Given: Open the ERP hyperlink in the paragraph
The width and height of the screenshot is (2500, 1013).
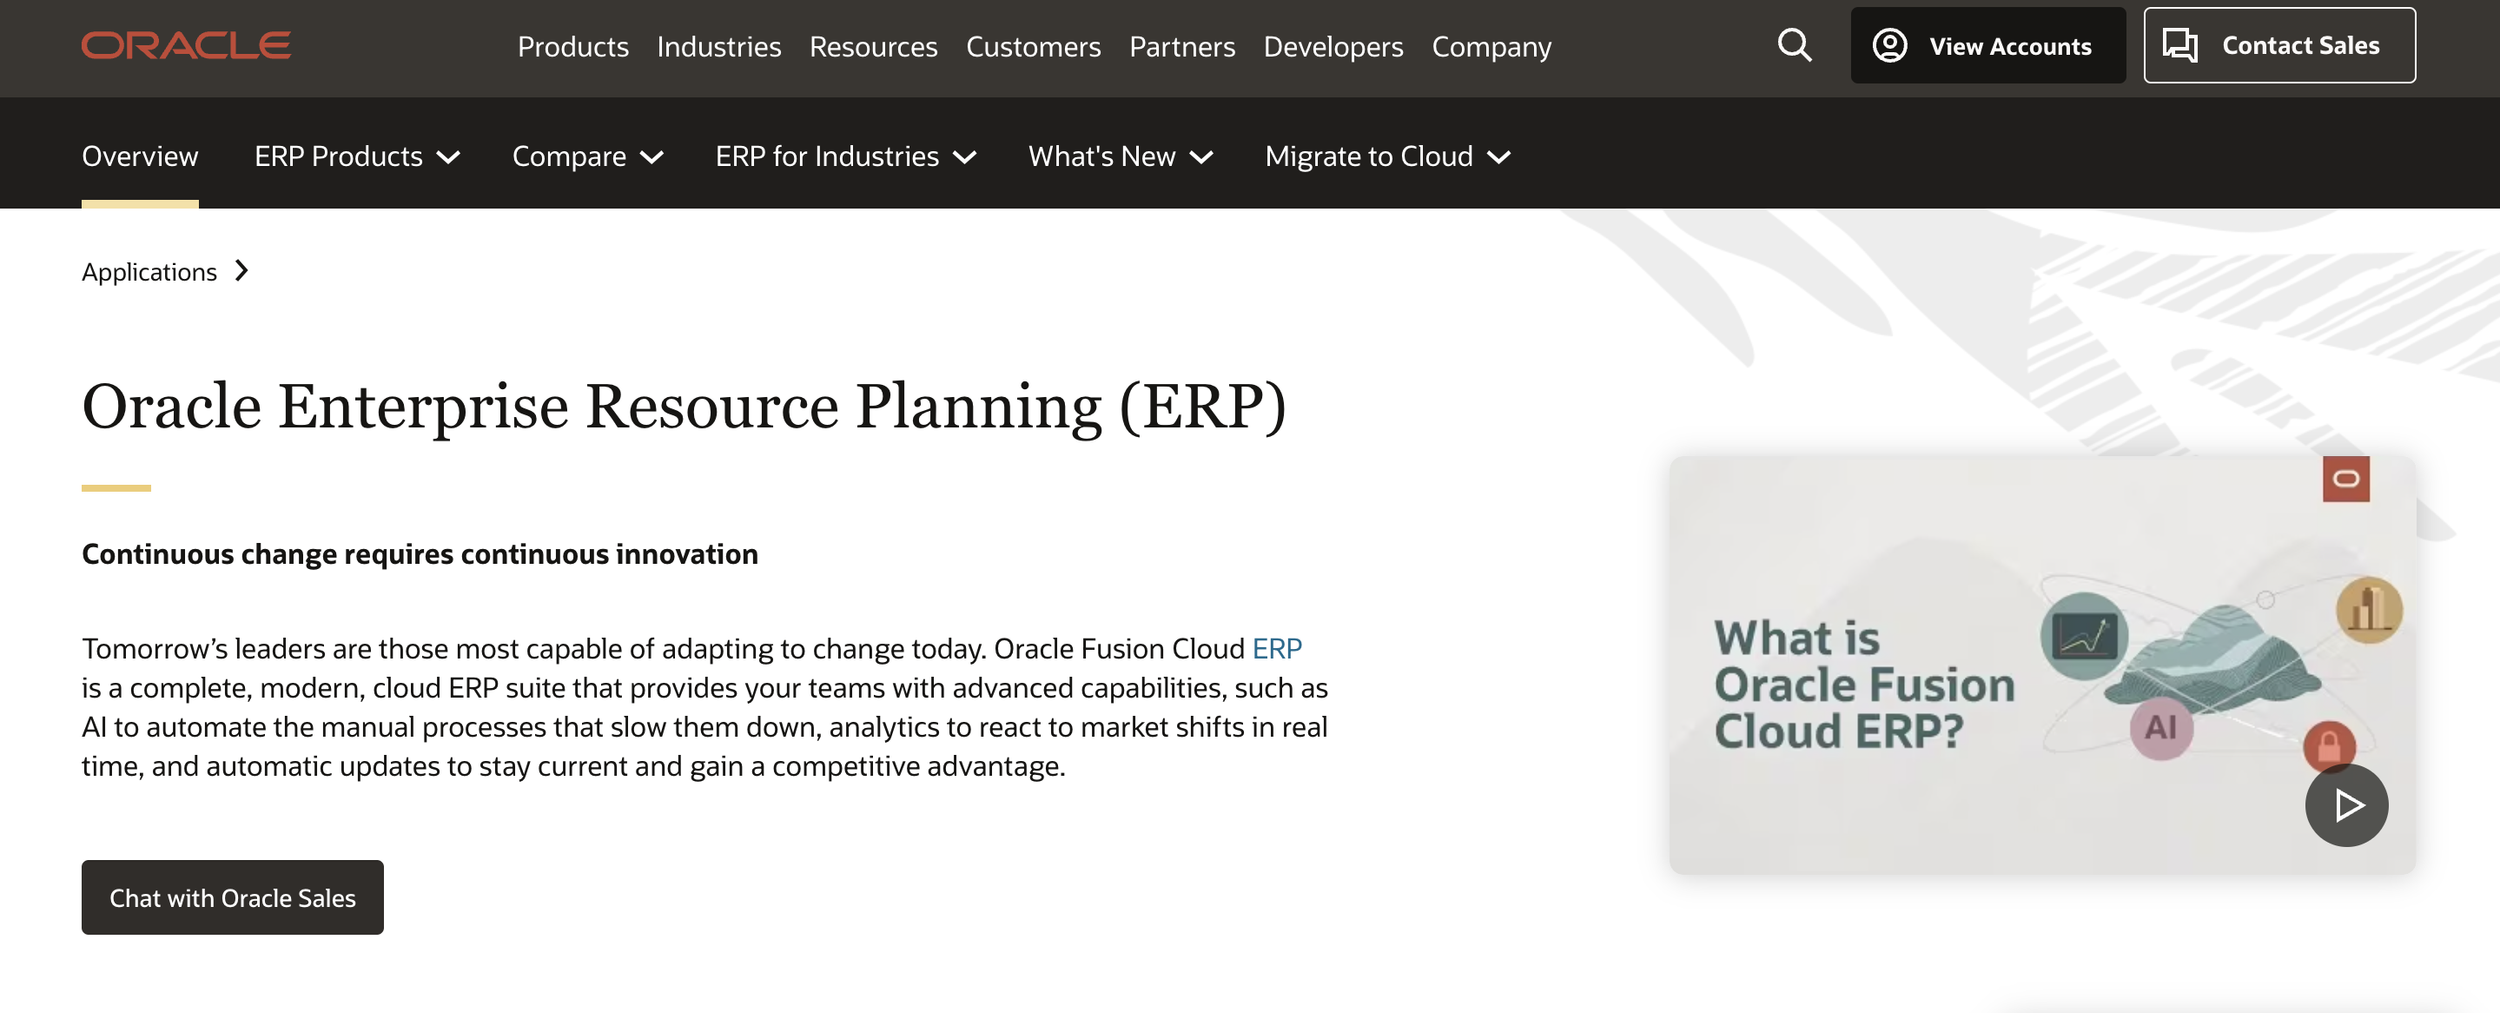Looking at the screenshot, I should click(x=1277, y=649).
